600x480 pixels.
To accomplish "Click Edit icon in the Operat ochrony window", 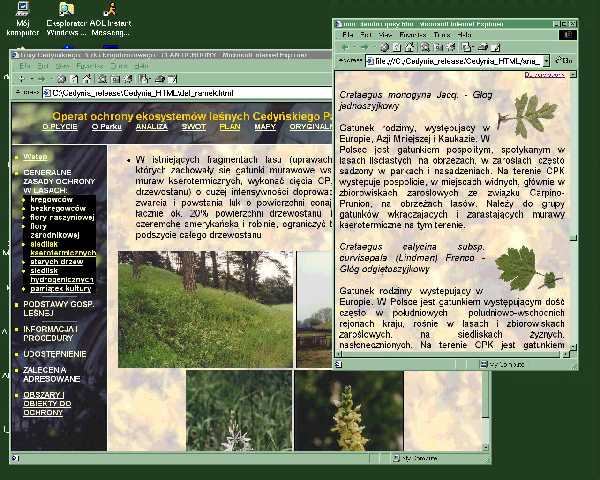I will (173, 79).
